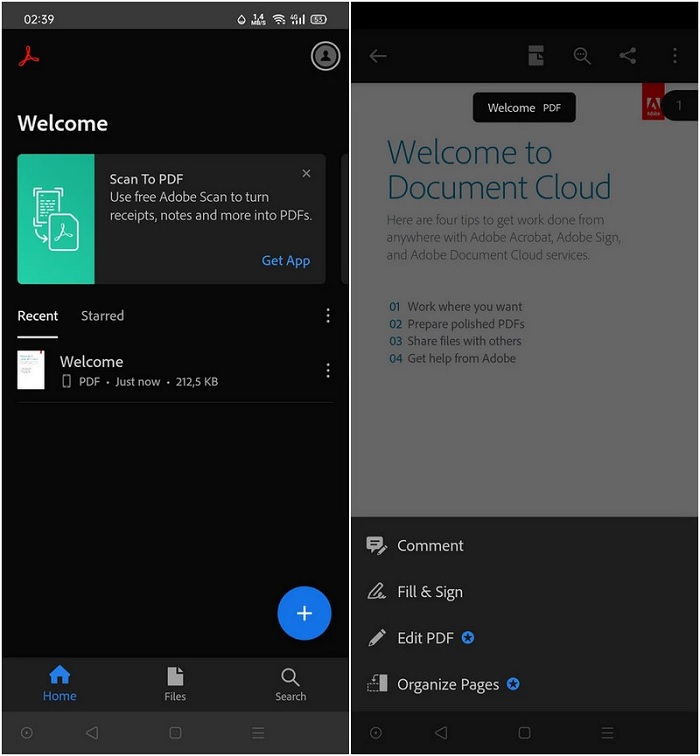Tap the Get App link
The width and height of the screenshot is (700, 756).
(286, 261)
